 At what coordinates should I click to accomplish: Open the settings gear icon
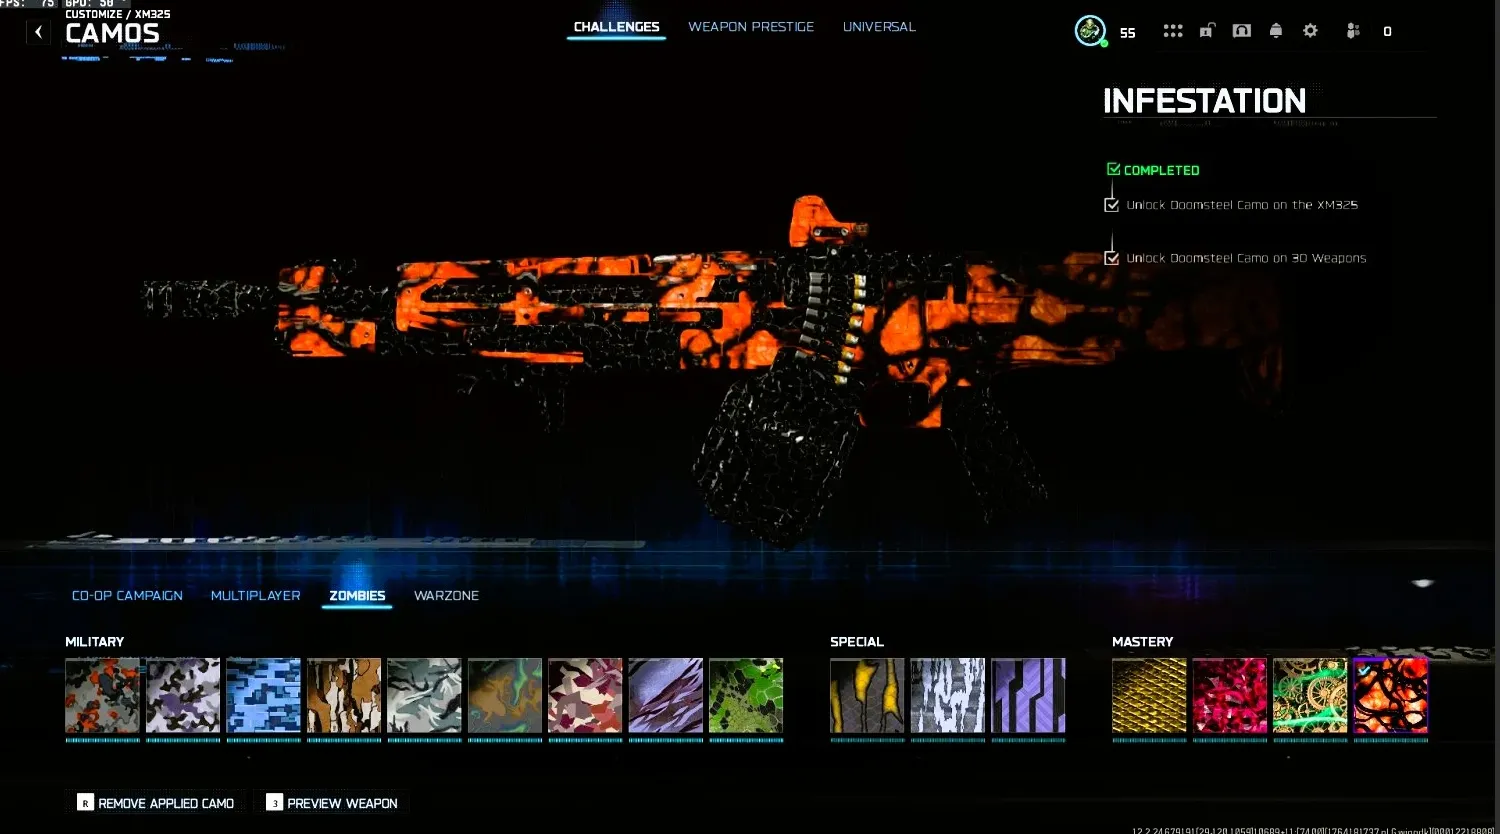click(1310, 30)
